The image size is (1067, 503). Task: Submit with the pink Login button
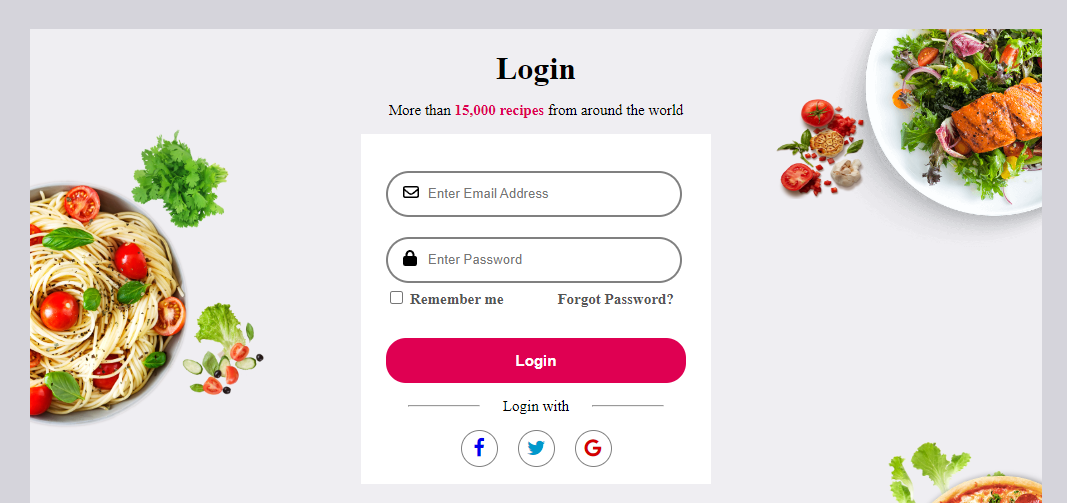click(x=536, y=360)
